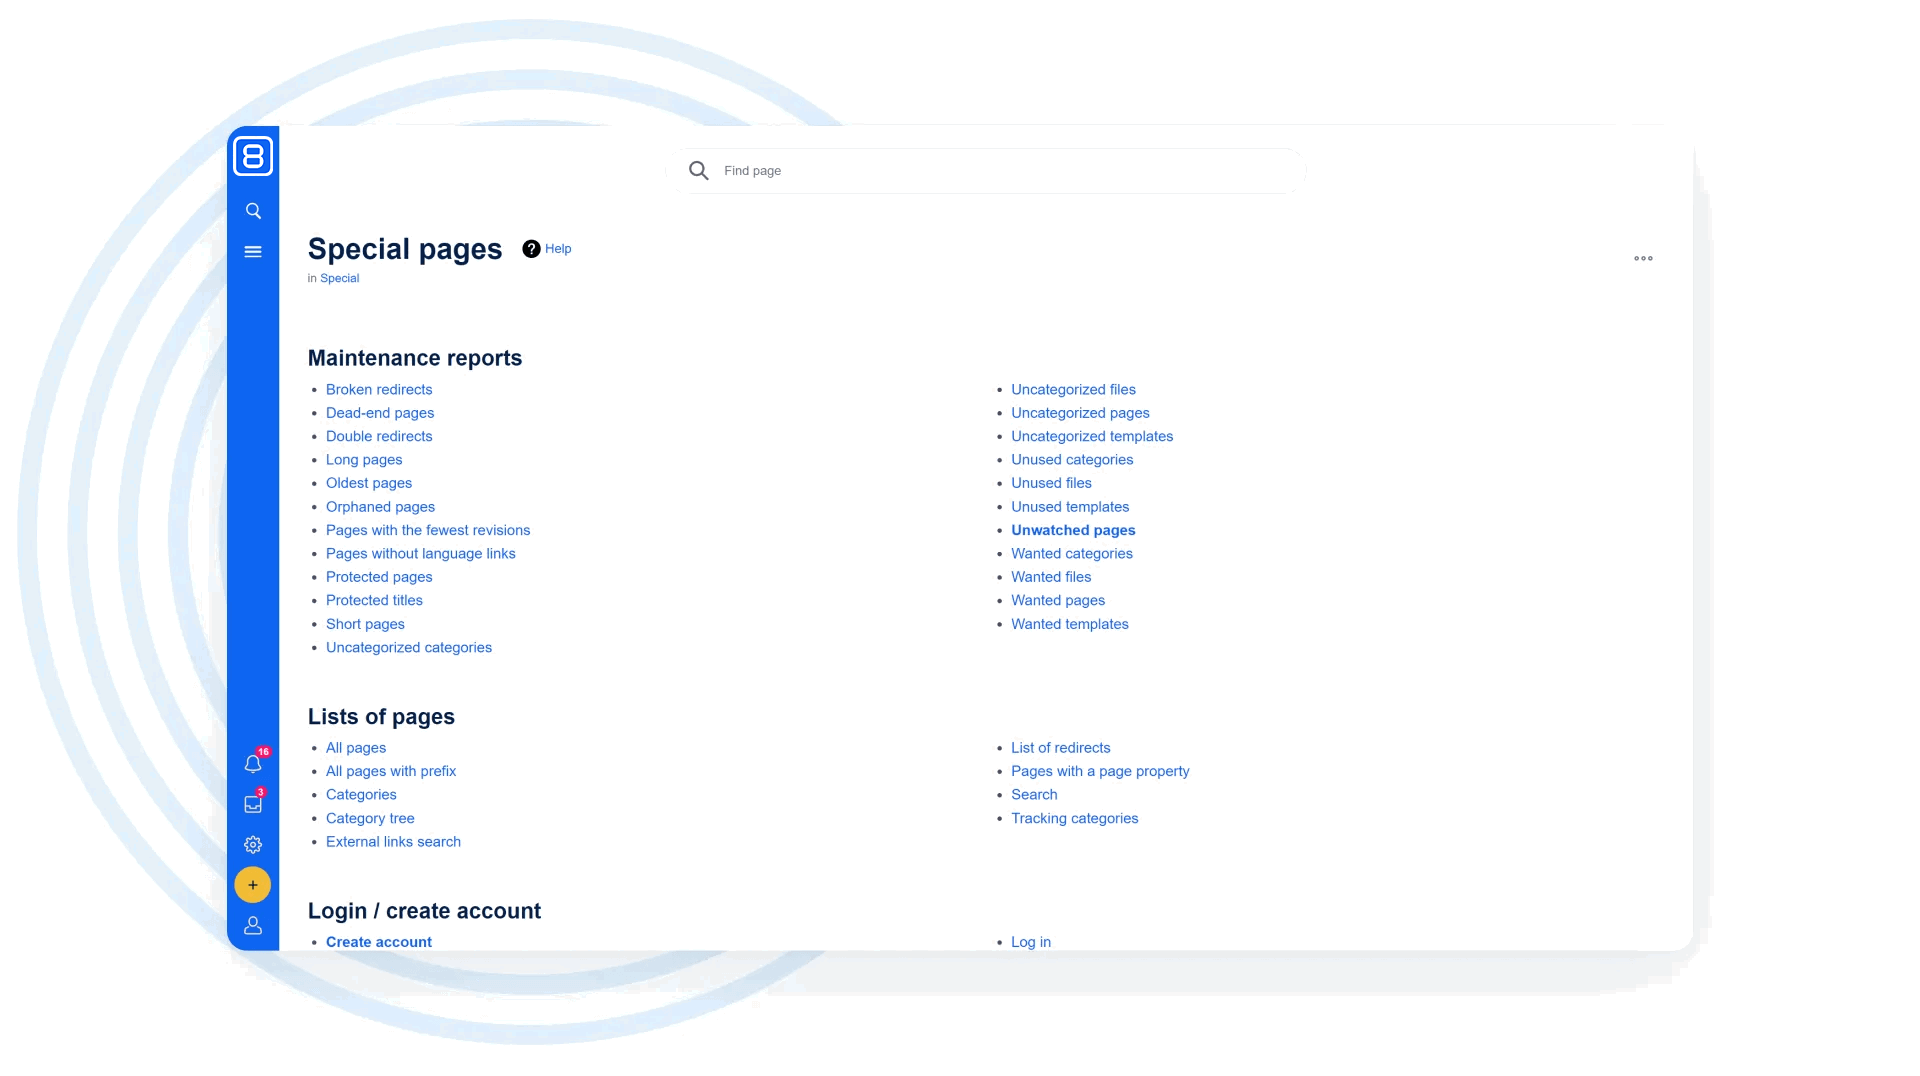1920x1076 pixels.
Task: Open the hamburger navigation menu
Action: point(253,252)
